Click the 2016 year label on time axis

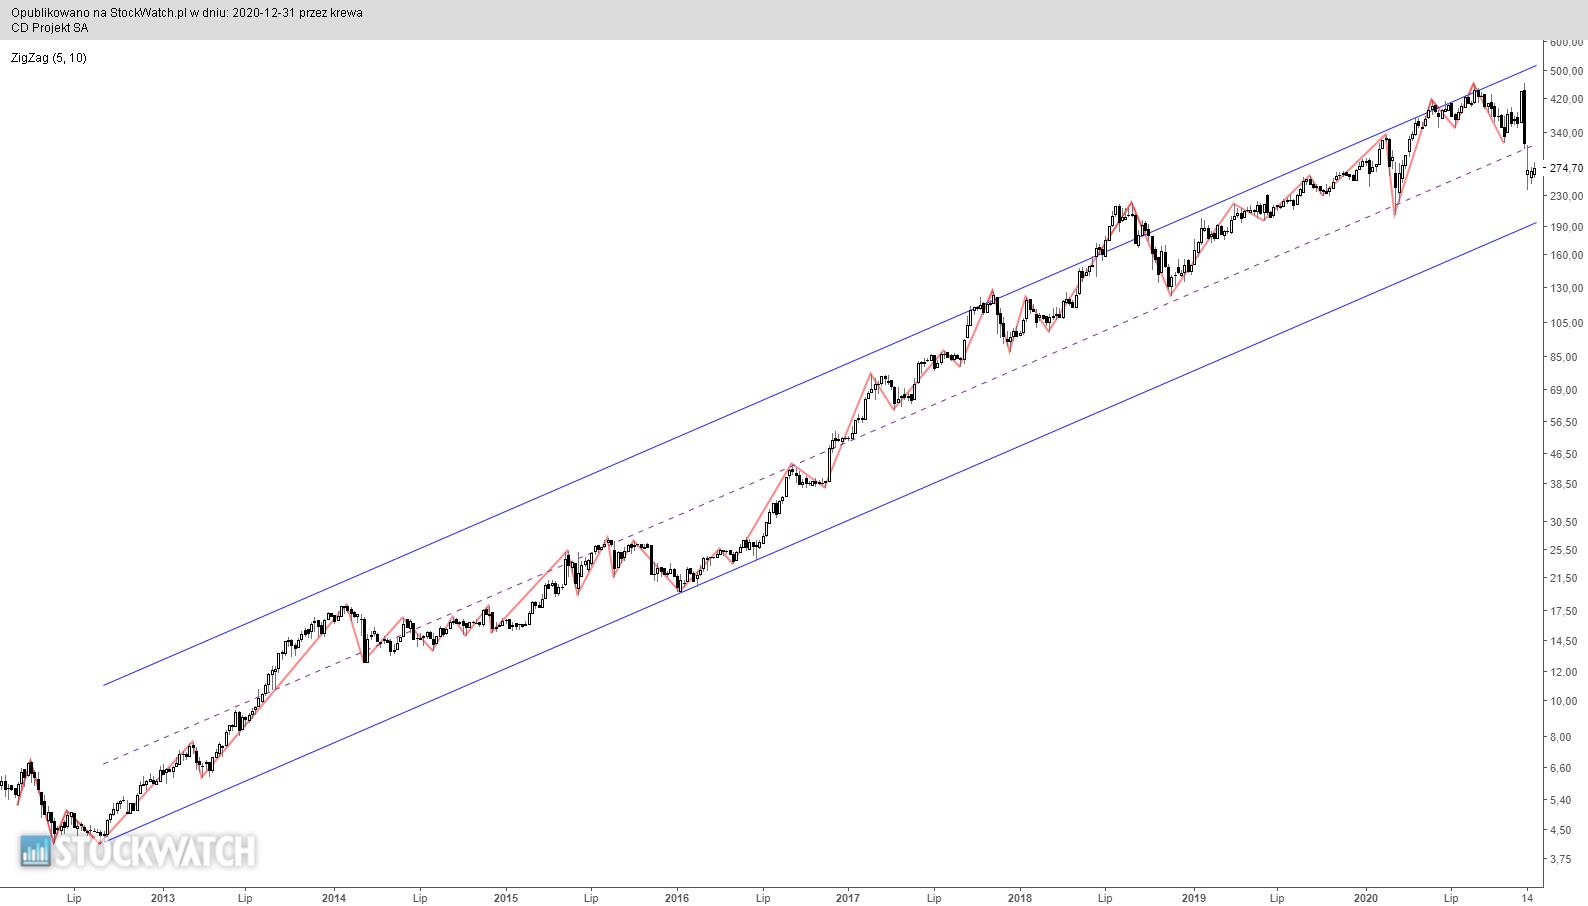pos(677,898)
